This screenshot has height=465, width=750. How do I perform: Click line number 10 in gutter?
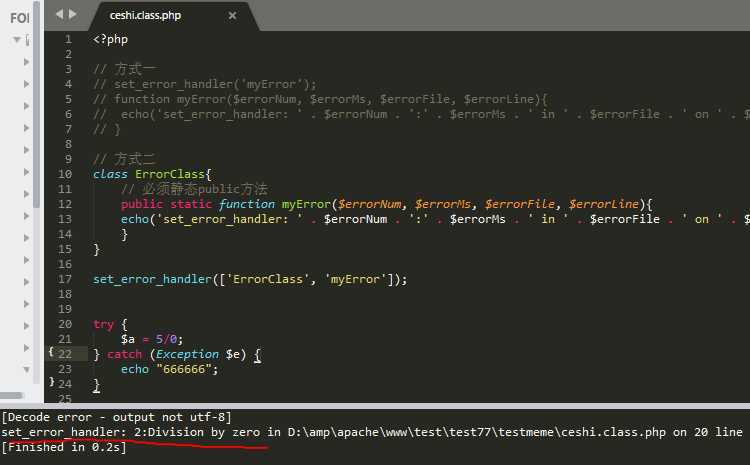tap(65, 174)
